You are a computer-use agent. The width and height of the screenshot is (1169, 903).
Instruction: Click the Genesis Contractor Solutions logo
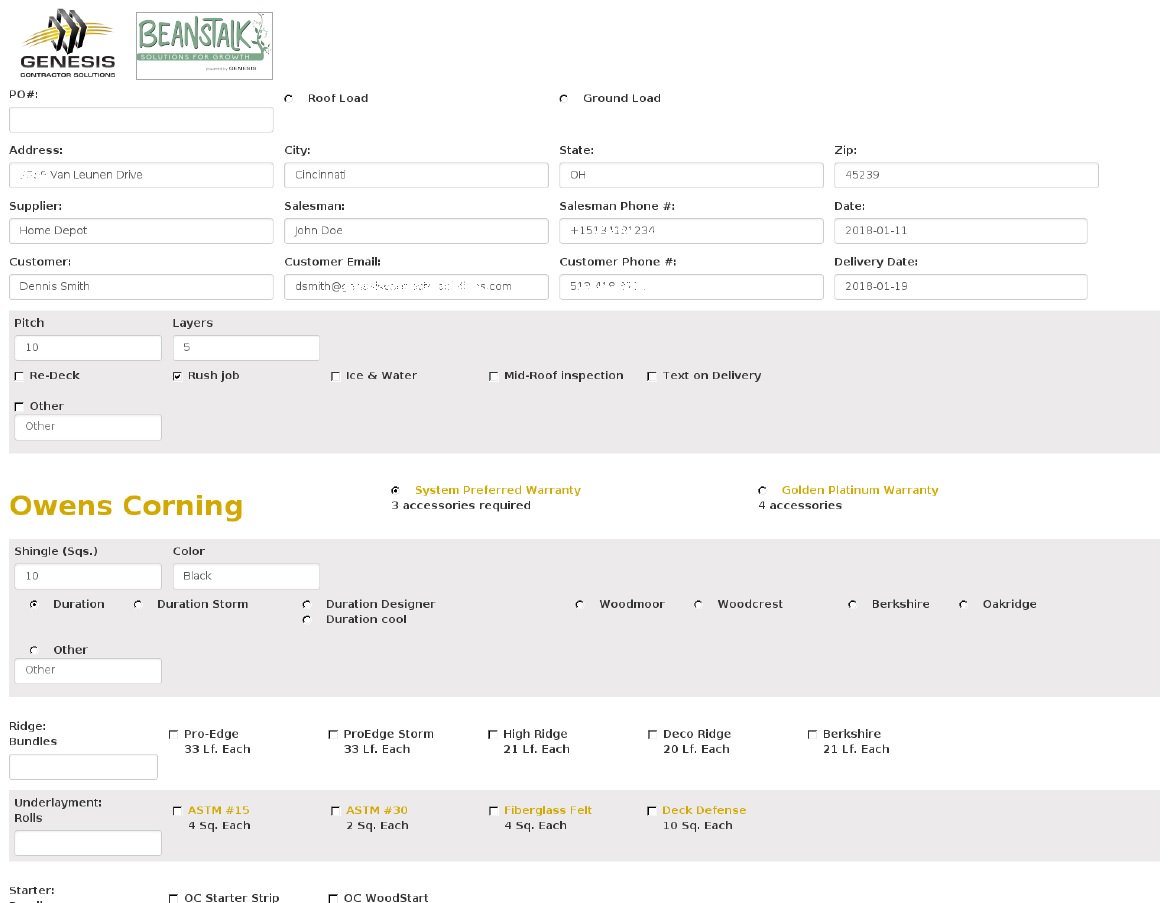(x=66, y=44)
